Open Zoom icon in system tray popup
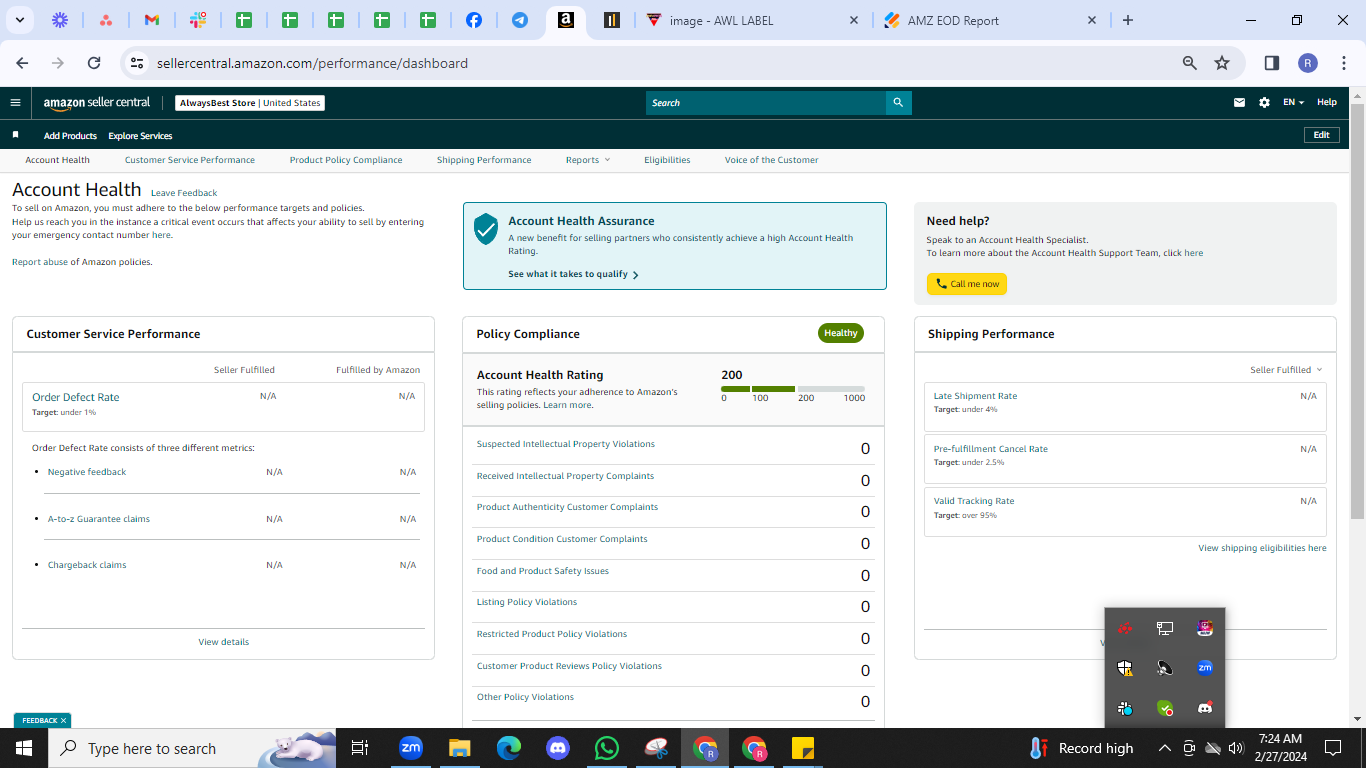Viewport: 1366px width, 768px height. coord(1205,668)
